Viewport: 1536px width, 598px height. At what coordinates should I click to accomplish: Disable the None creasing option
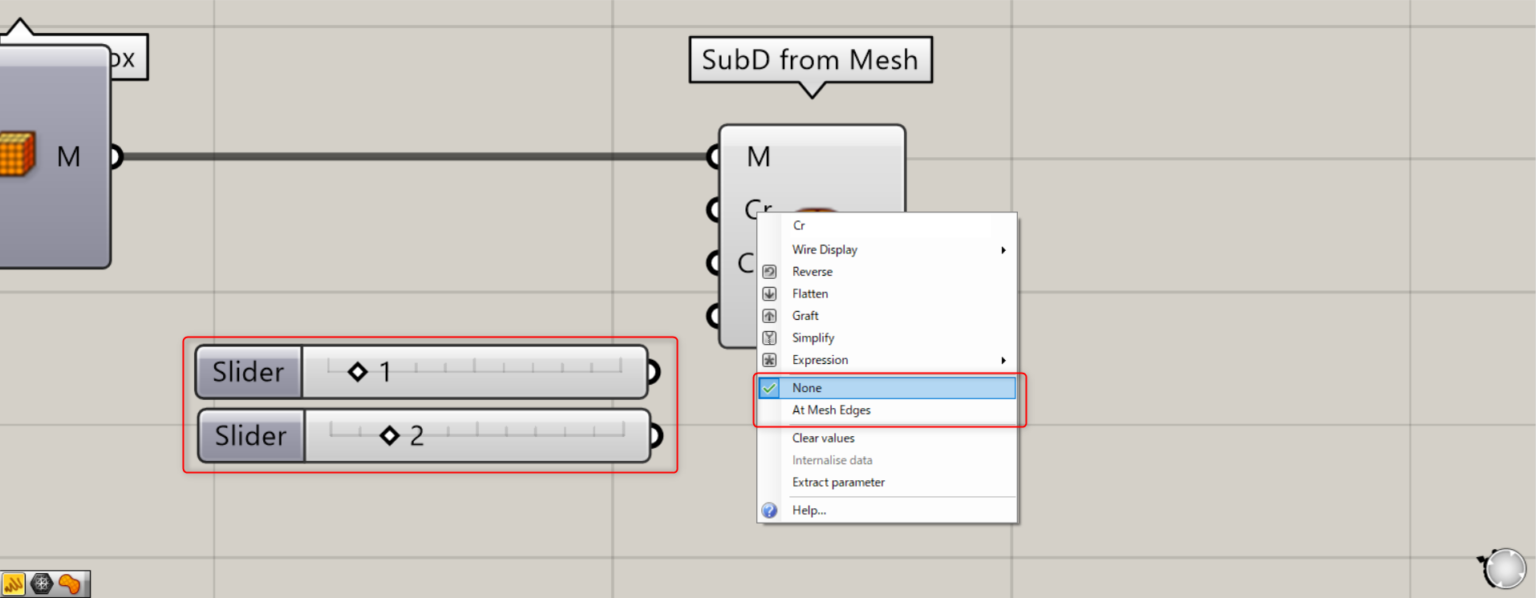point(807,387)
